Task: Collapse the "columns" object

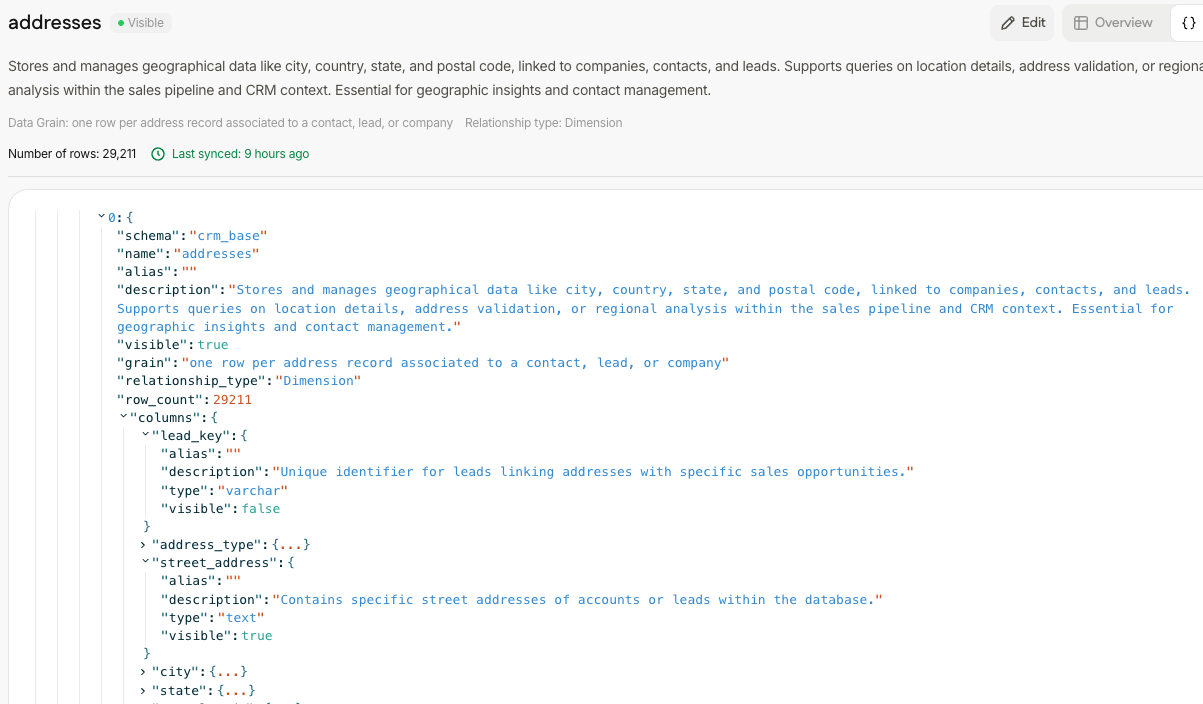Action: click(x=124, y=417)
